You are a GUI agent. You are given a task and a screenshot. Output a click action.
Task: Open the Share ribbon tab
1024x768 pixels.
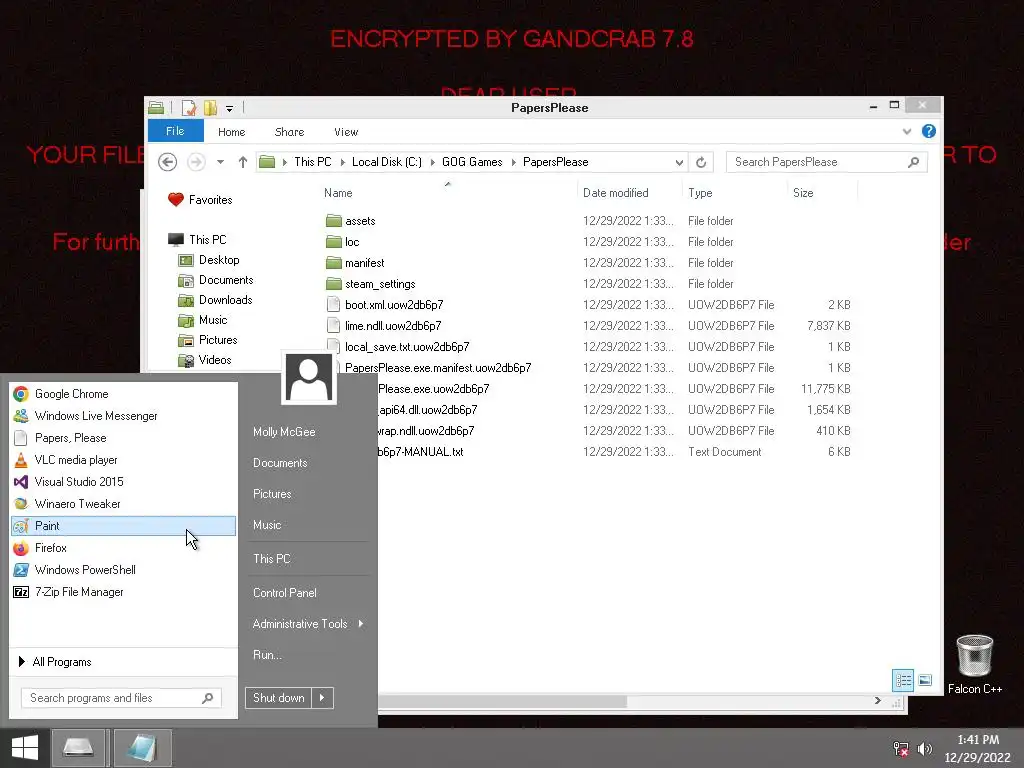click(289, 132)
